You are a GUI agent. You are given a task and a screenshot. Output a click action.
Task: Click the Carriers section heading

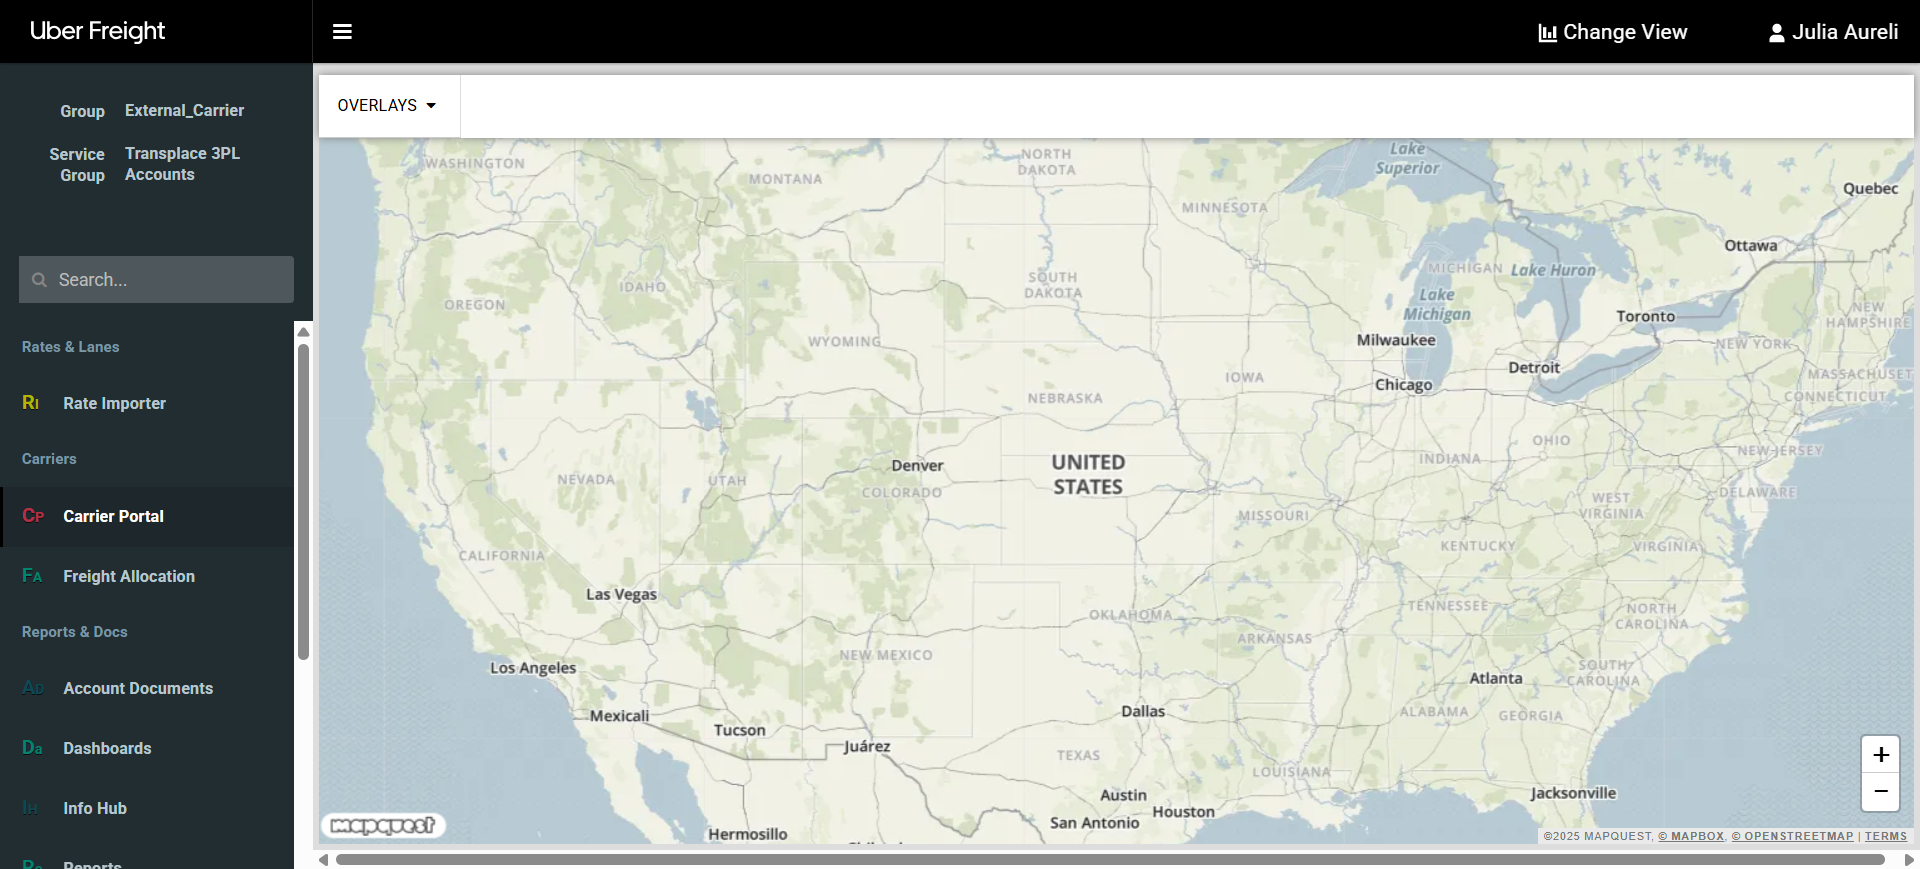49,459
